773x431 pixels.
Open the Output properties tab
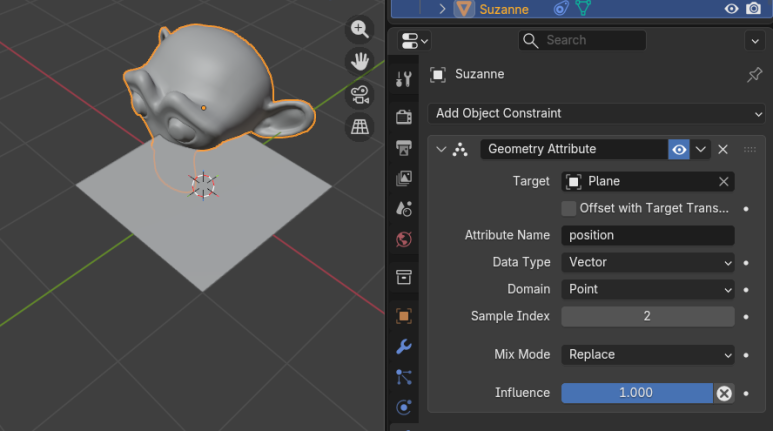pos(404,147)
